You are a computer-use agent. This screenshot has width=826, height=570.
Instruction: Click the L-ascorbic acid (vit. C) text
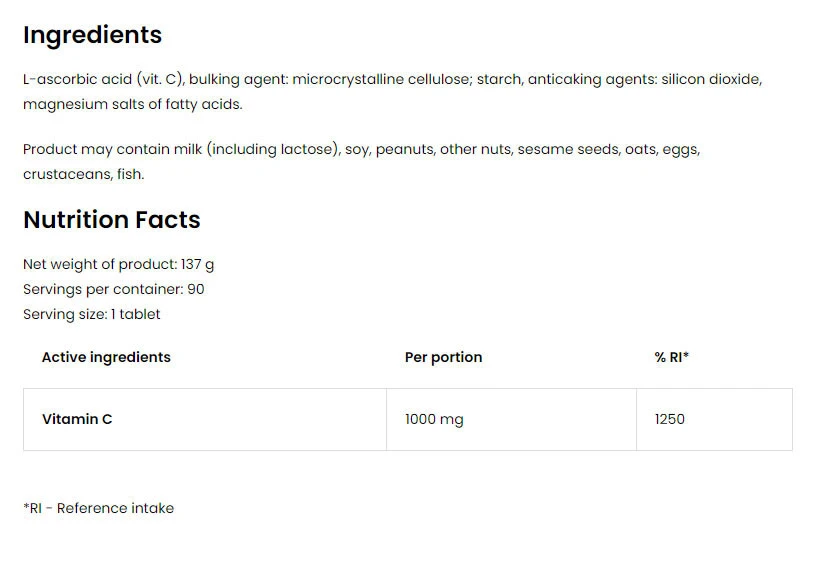tap(103, 79)
